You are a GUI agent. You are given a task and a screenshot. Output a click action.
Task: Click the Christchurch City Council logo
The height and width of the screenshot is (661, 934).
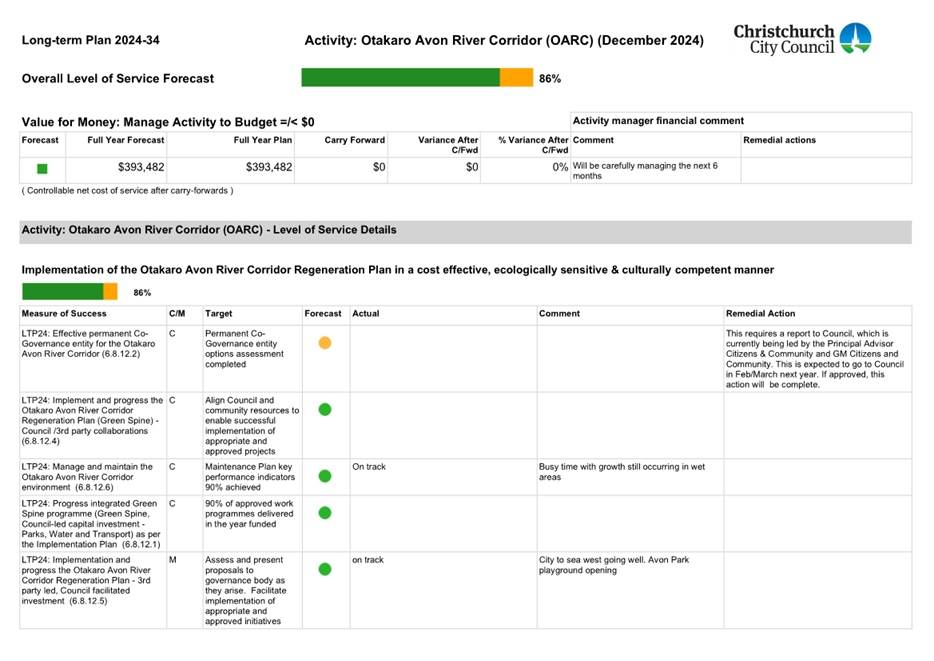[802, 40]
